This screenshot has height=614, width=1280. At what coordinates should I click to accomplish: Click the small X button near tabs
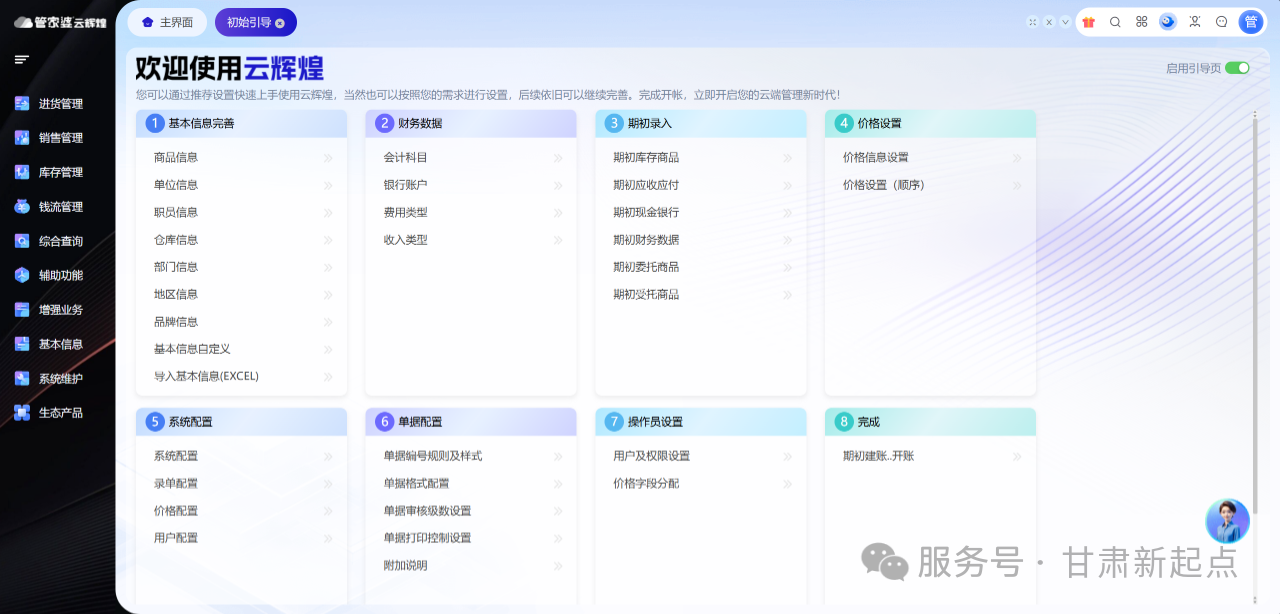pos(1049,22)
